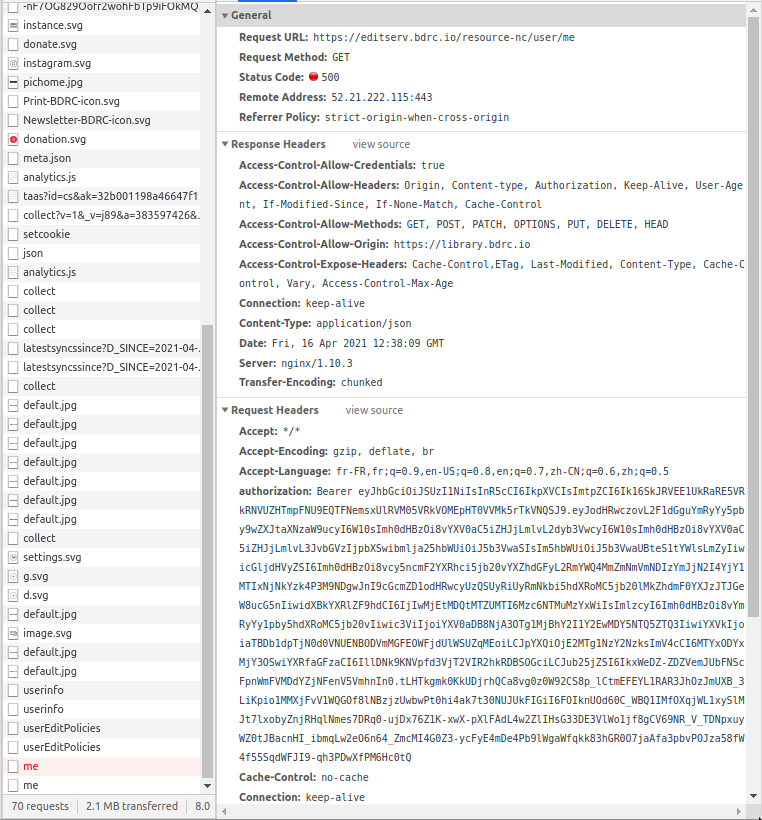This screenshot has height=820, width=762.
Task: Select the second userEditPolicies request
Action: point(102,747)
